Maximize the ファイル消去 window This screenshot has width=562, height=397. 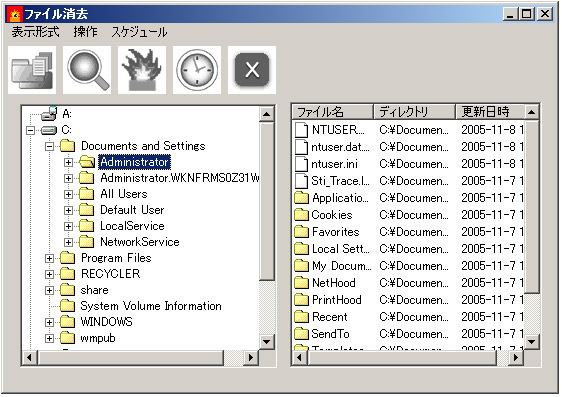click(527, 14)
